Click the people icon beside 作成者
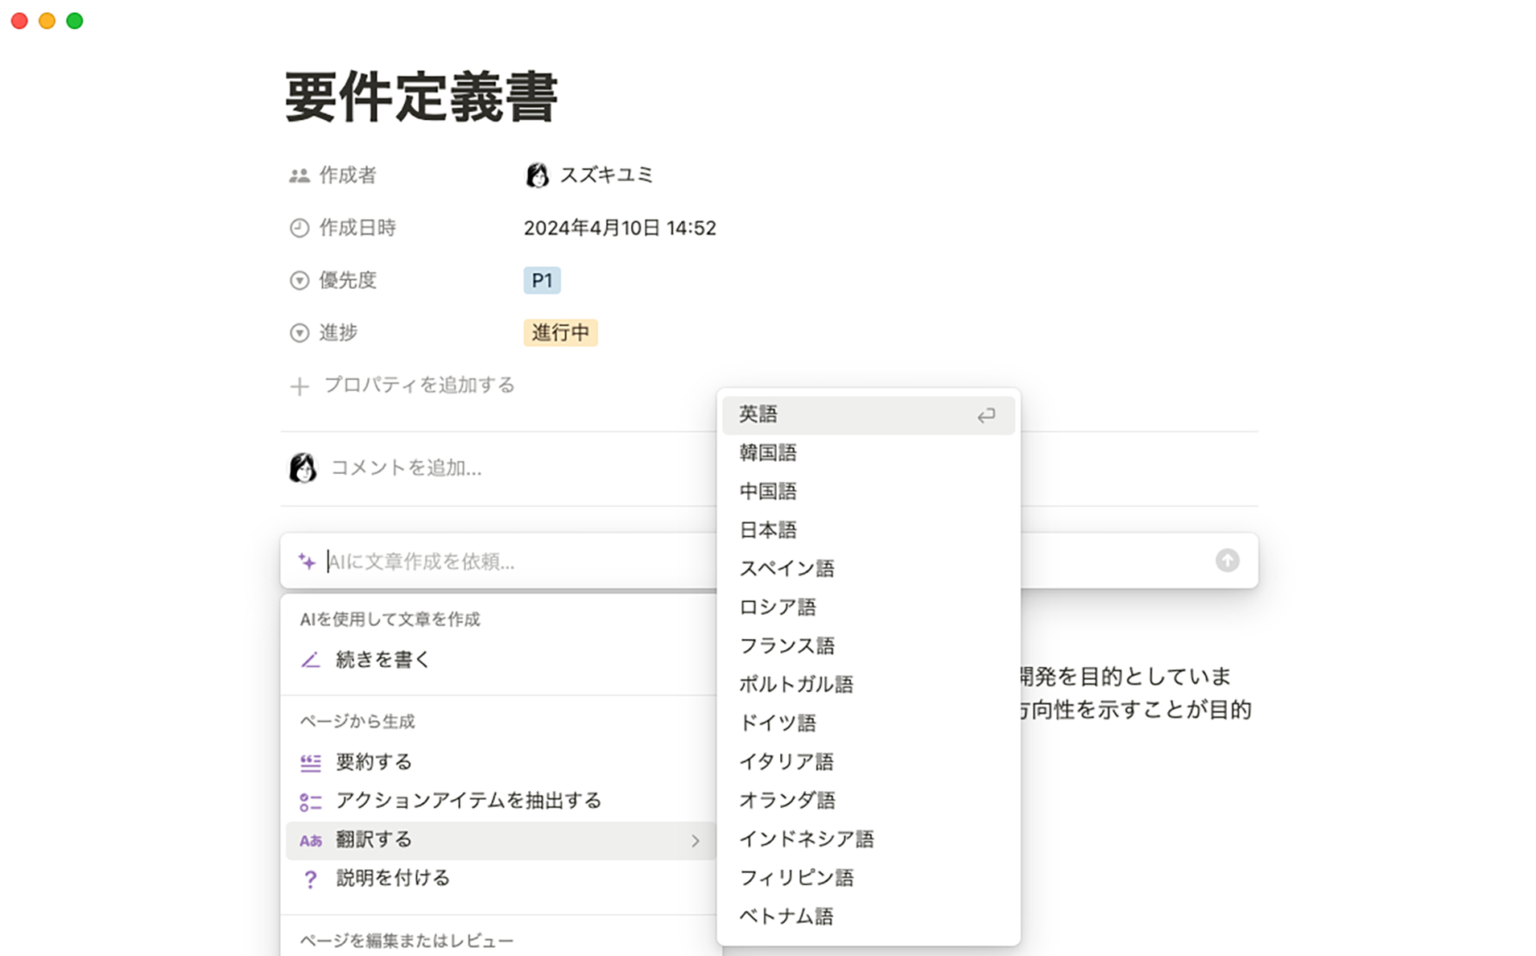Image resolution: width=1536 pixels, height=956 pixels. pos(299,174)
